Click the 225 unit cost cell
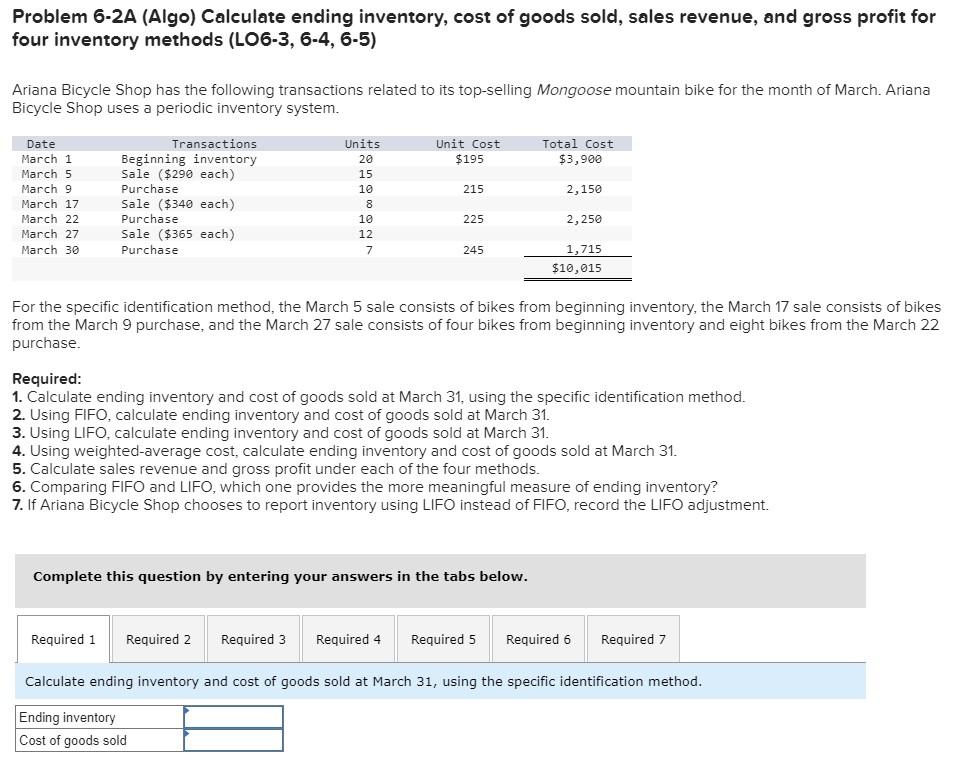The image size is (957, 772). click(473, 219)
